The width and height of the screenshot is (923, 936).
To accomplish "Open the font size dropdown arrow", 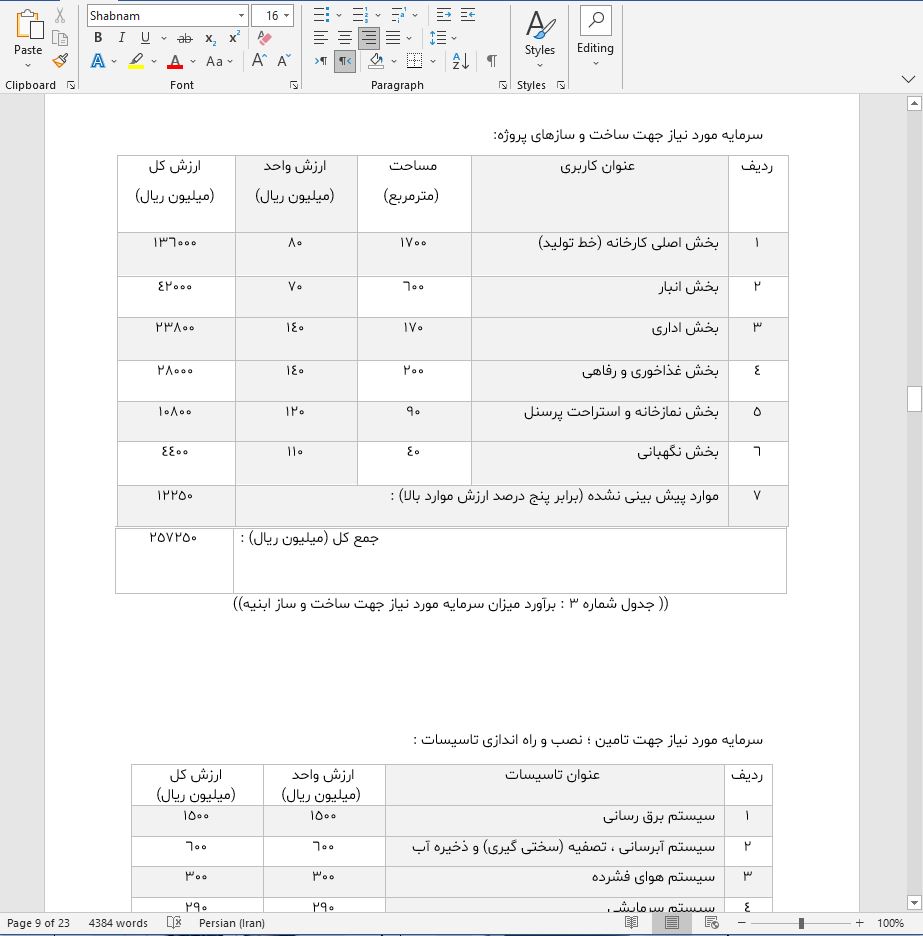I will click(287, 16).
